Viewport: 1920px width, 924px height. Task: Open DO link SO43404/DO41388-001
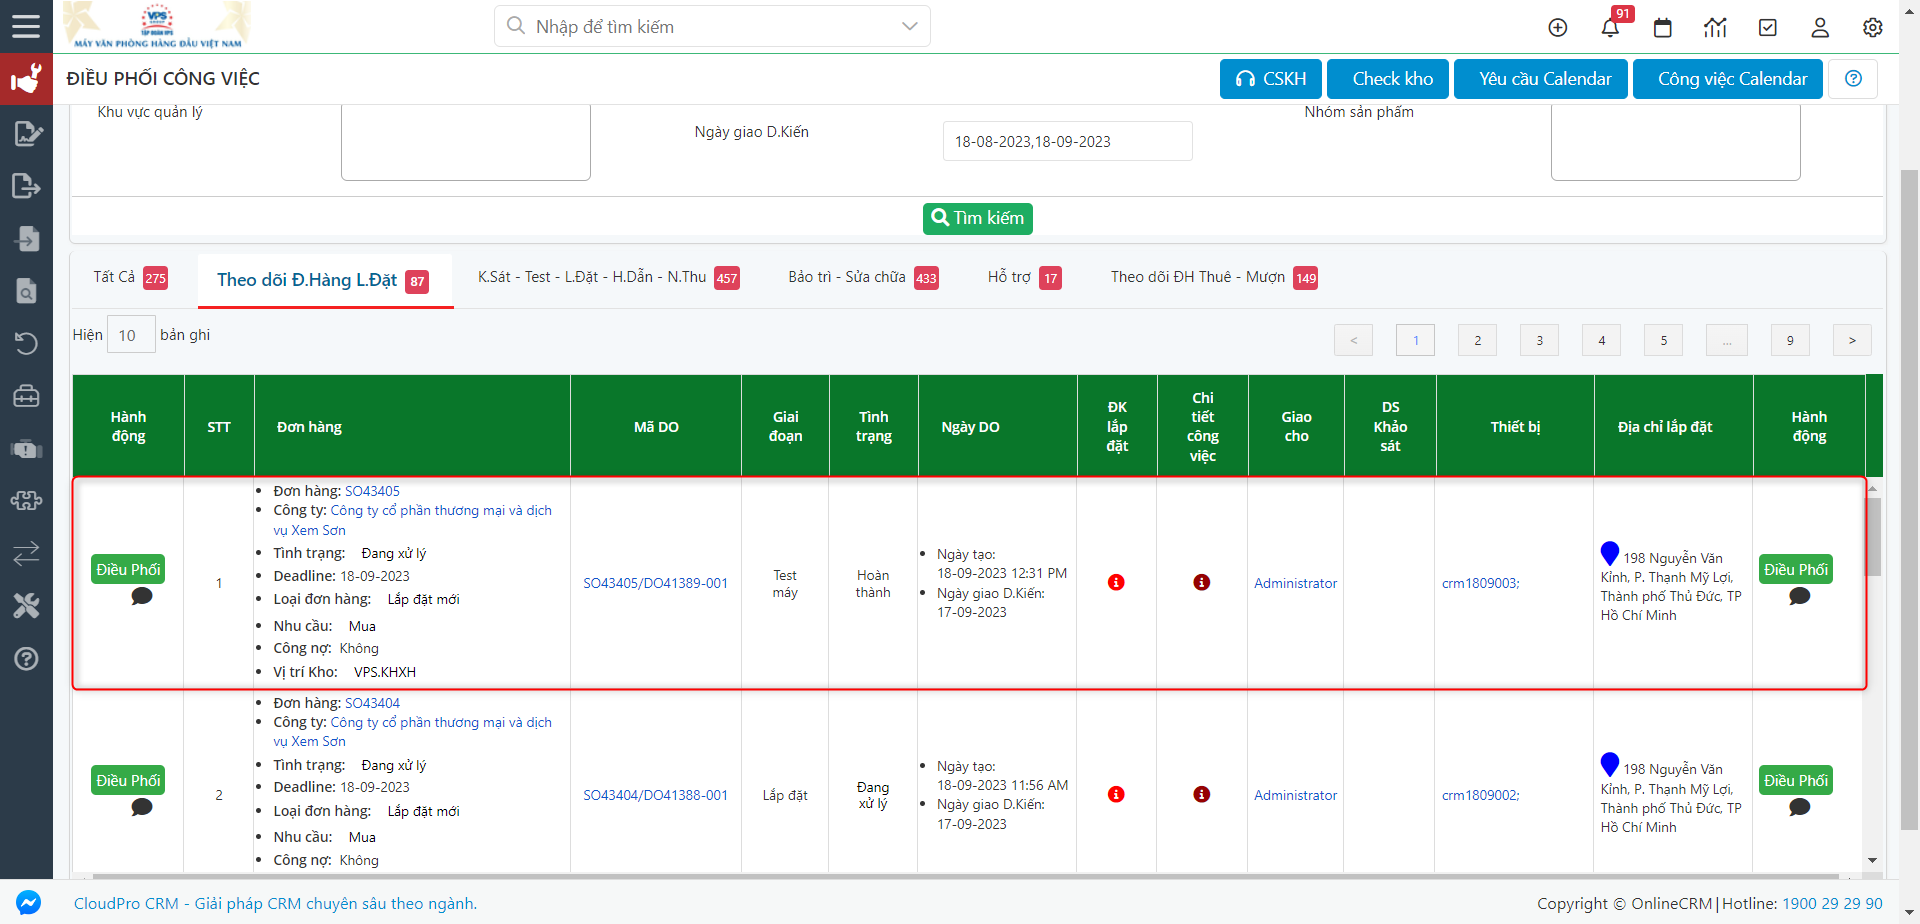click(x=656, y=795)
